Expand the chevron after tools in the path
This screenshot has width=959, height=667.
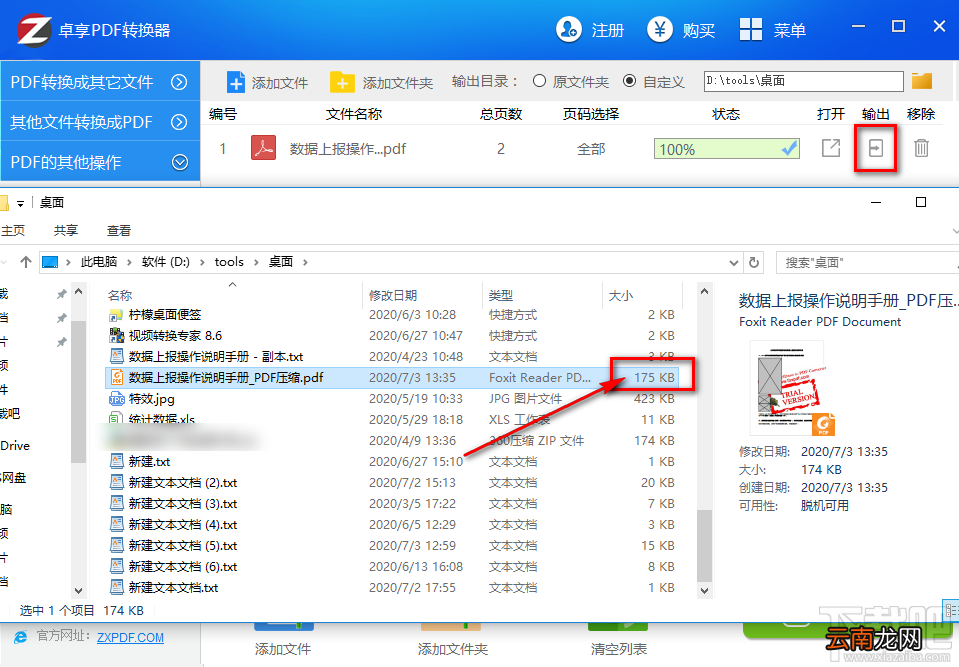256,262
